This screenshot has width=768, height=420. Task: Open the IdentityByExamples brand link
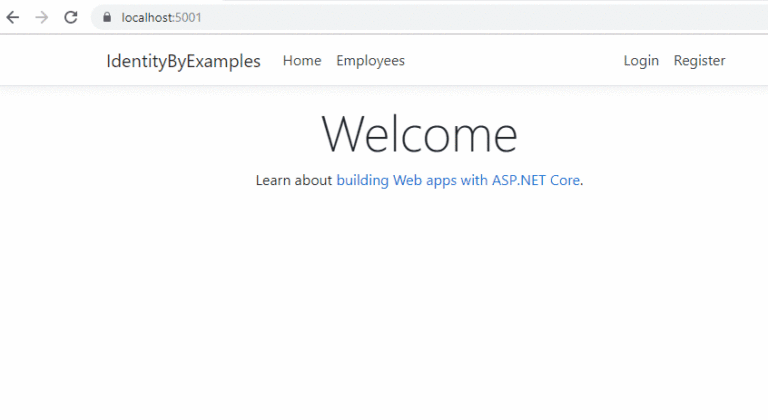point(183,61)
